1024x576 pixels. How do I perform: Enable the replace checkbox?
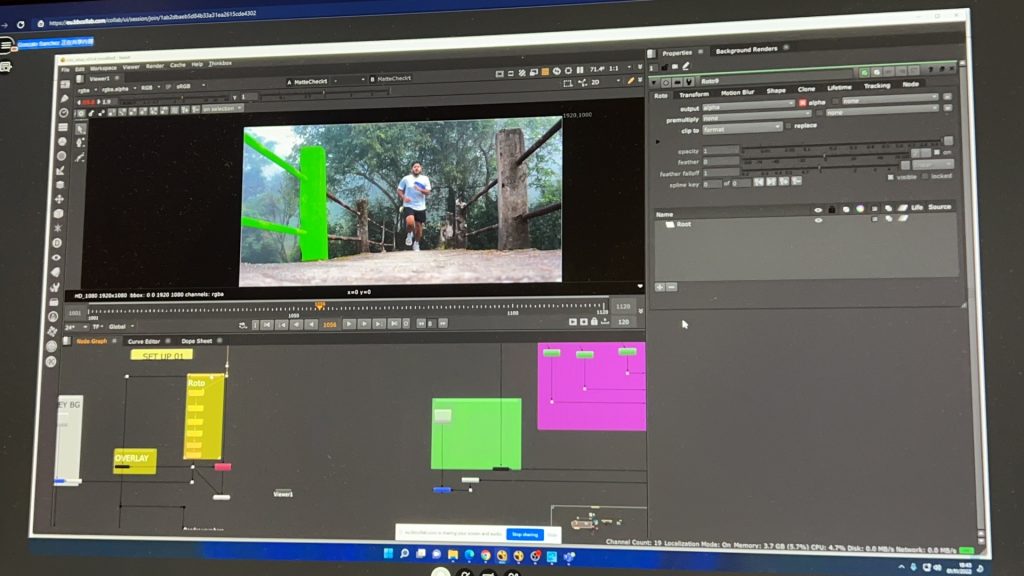tap(788, 125)
